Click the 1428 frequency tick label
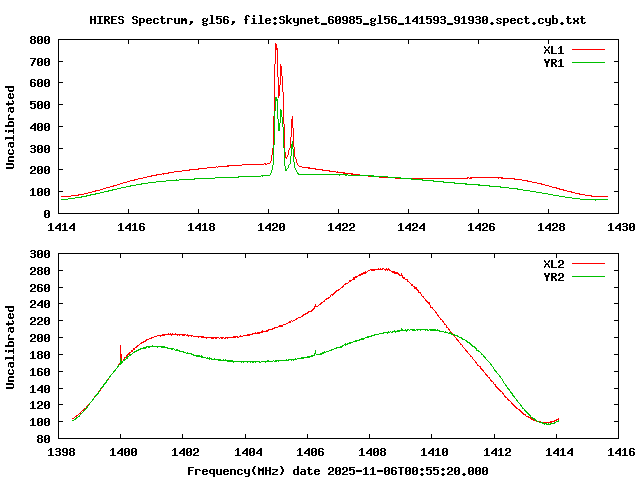This screenshot has height=480, width=640. point(551,227)
